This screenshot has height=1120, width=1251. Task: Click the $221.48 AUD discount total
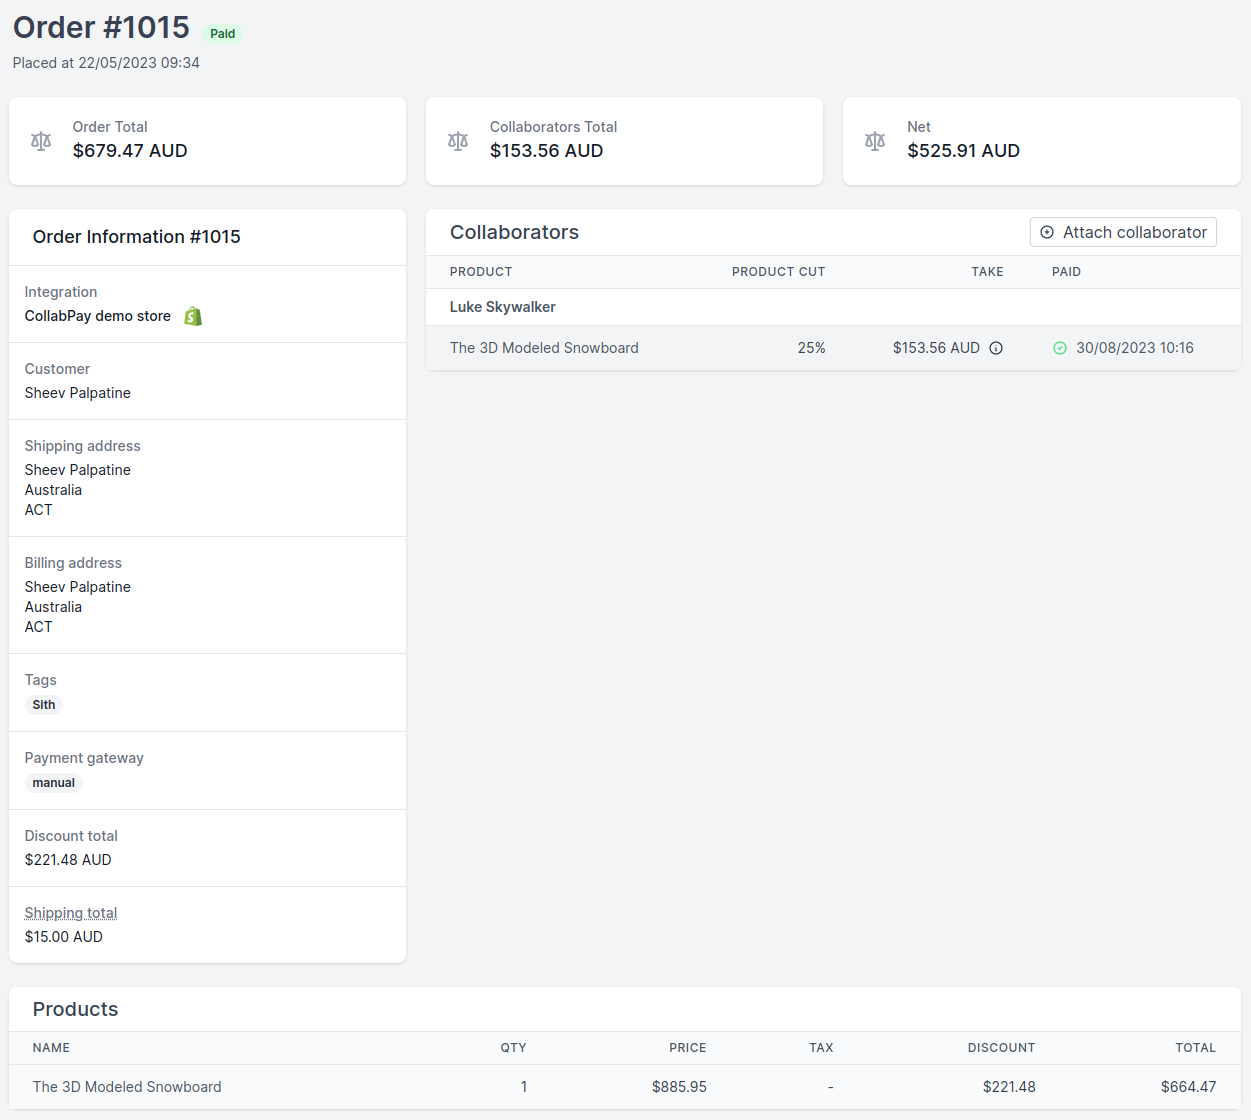click(68, 860)
